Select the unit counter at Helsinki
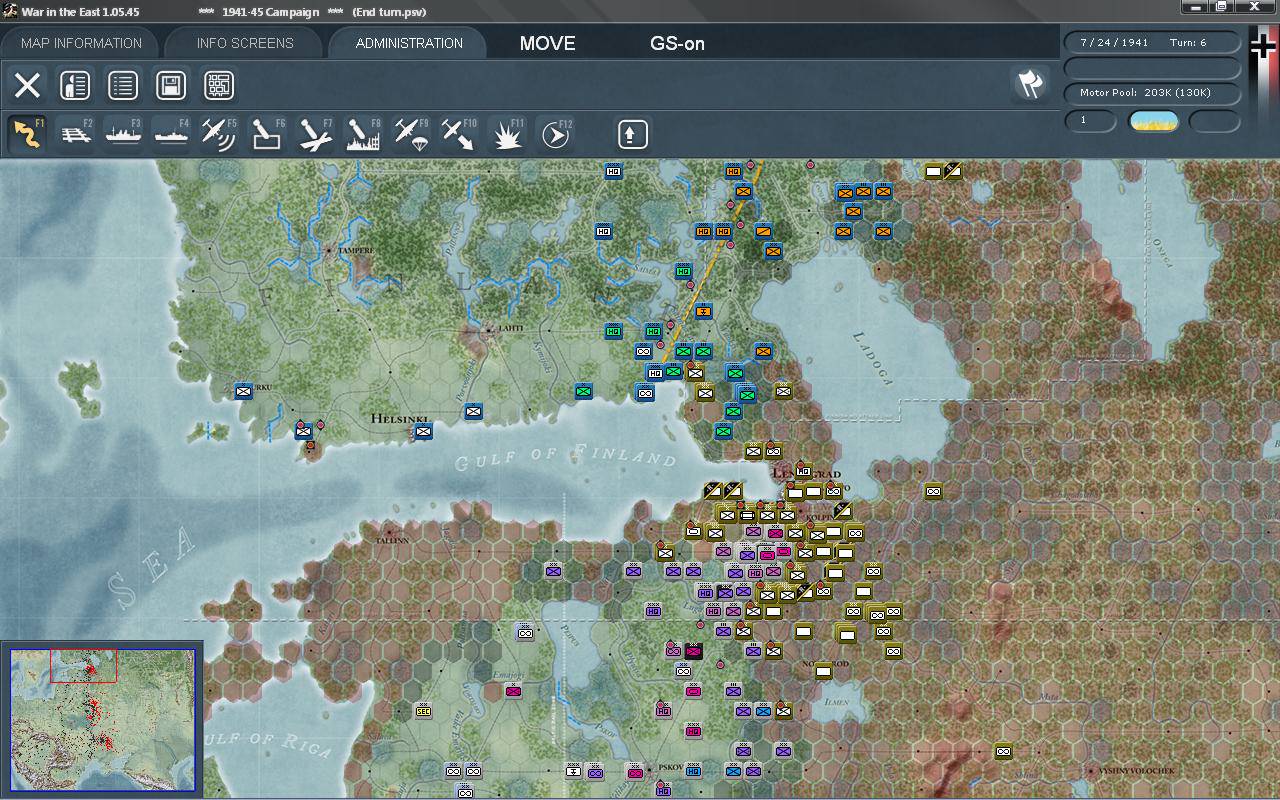The width and height of the screenshot is (1280, 800). point(423,431)
